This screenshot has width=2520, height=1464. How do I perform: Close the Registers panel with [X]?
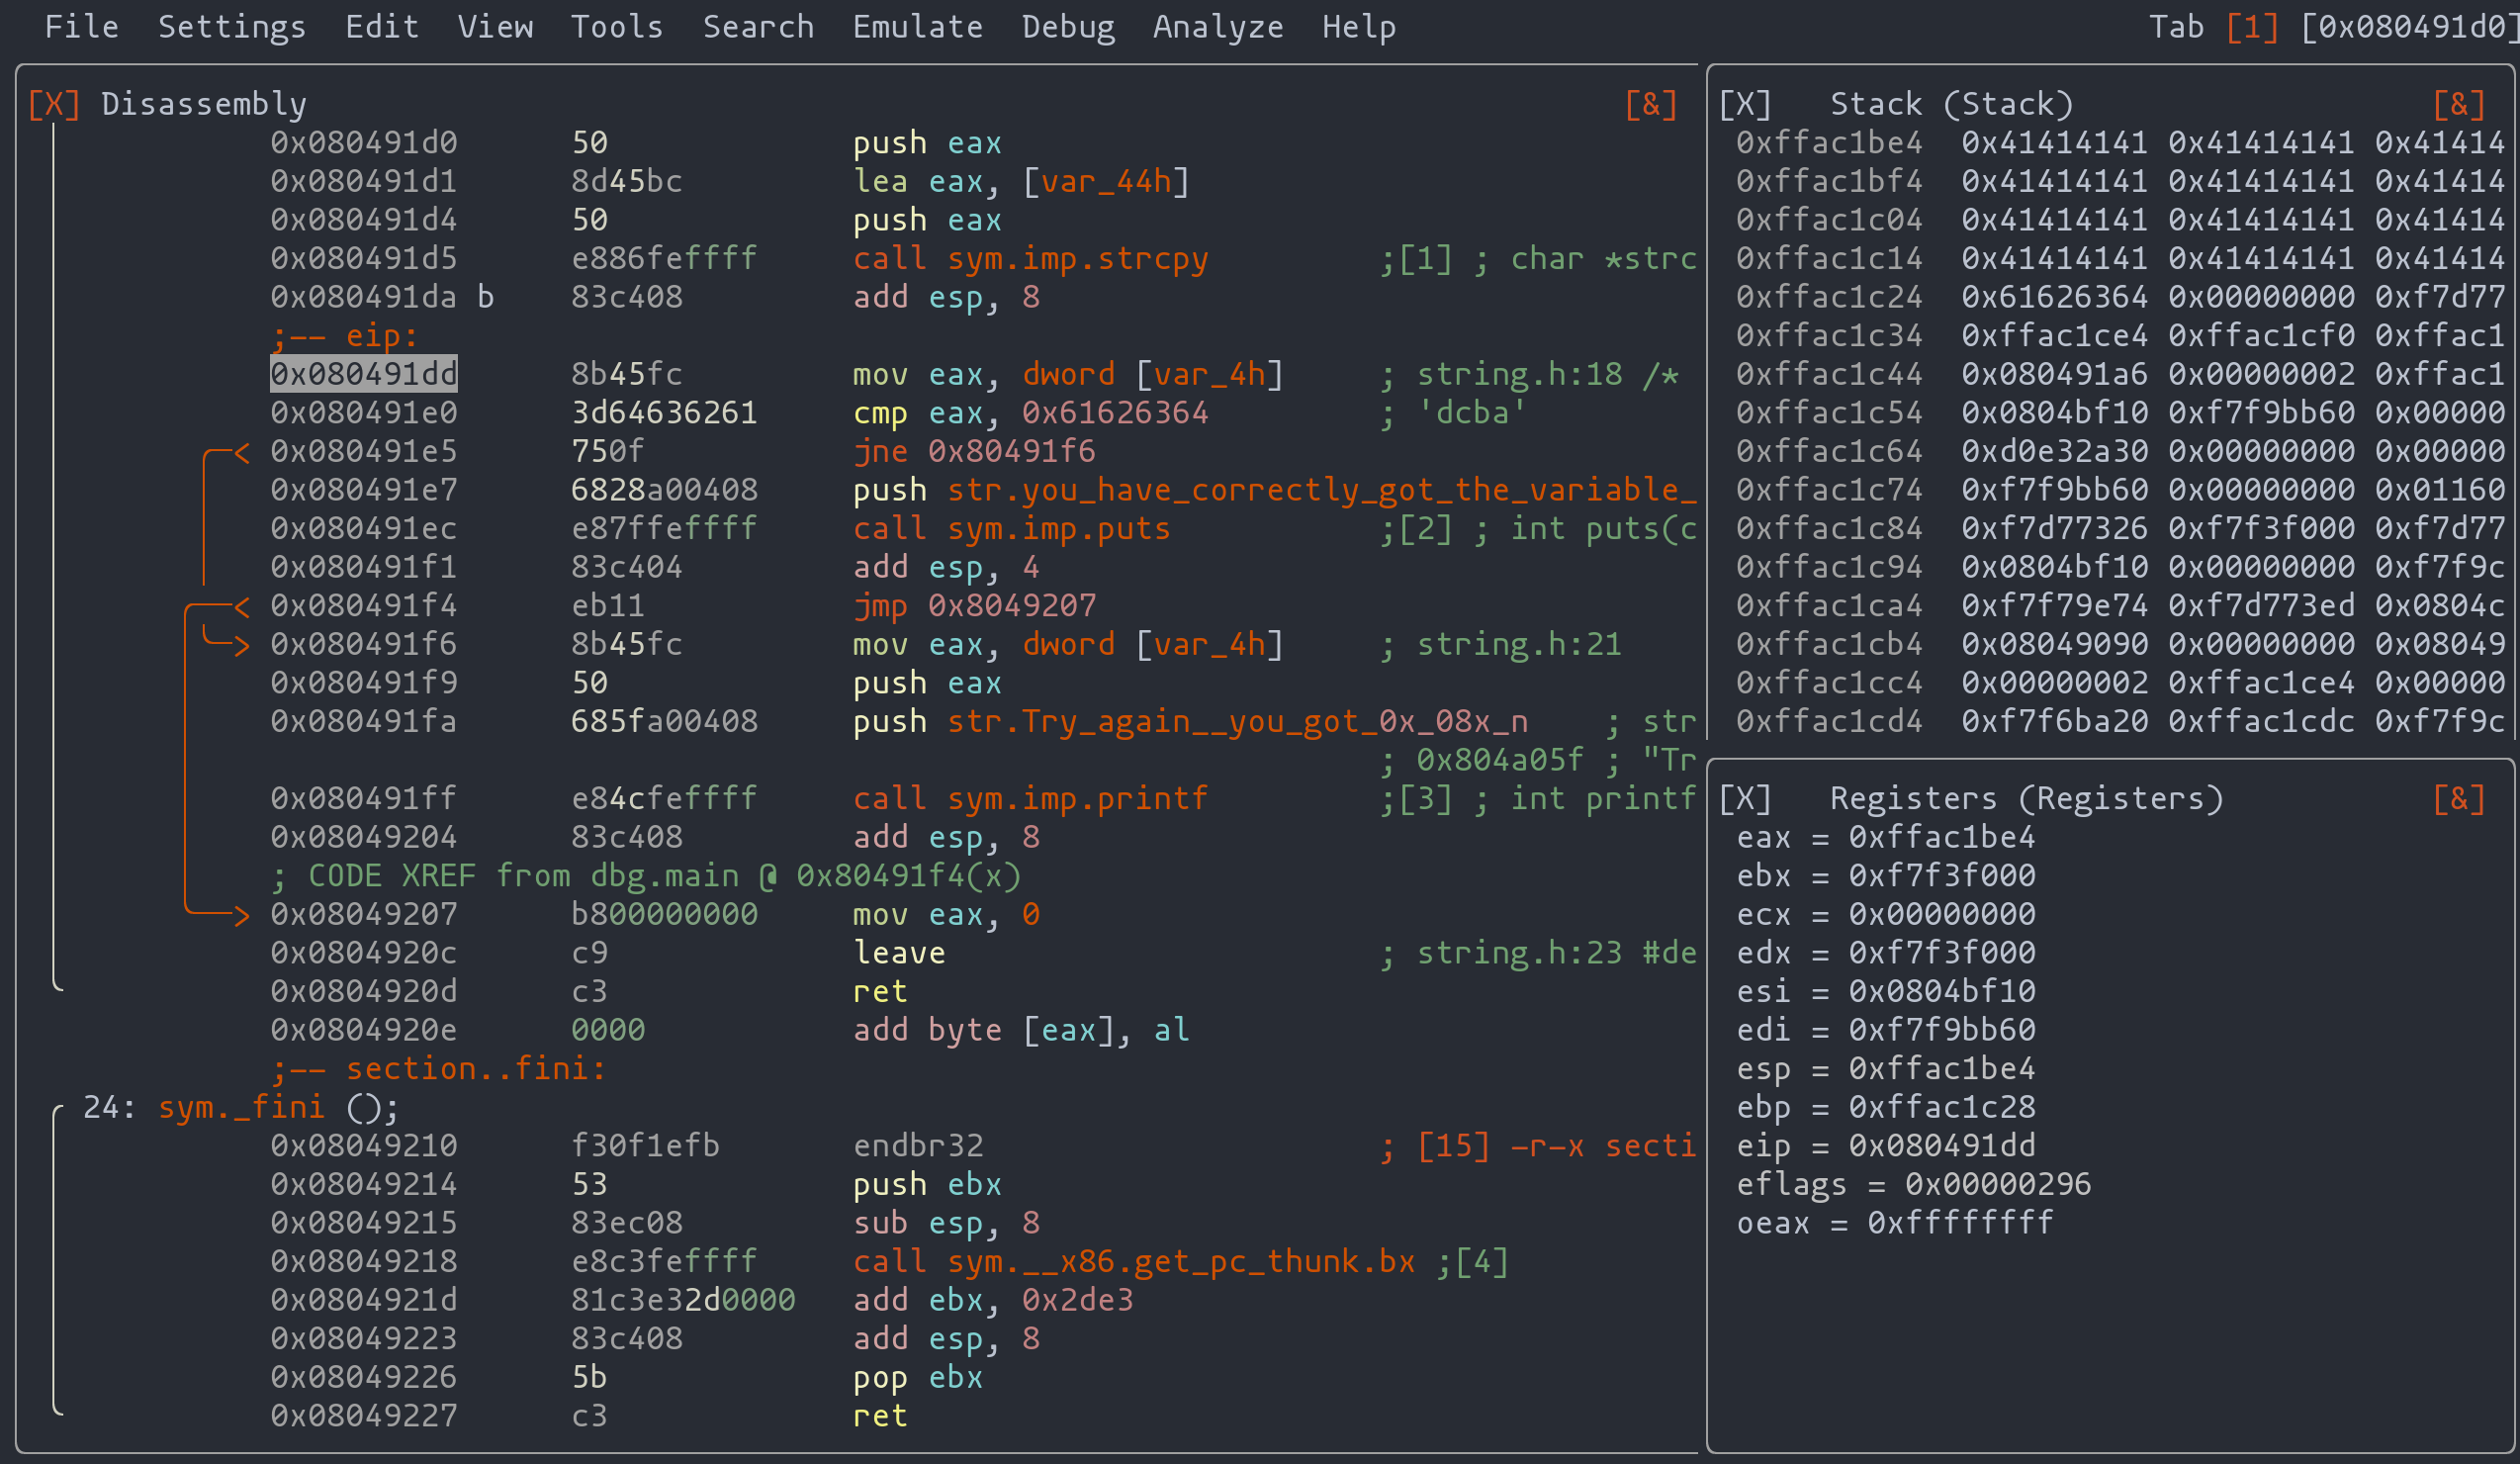click(1744, 798)
